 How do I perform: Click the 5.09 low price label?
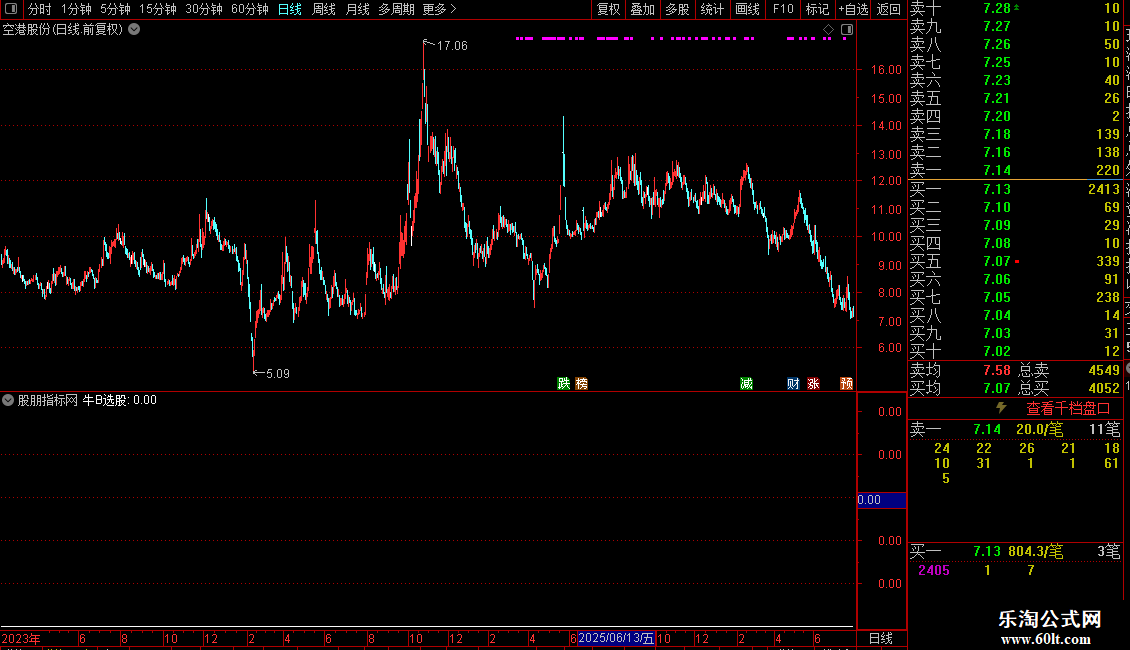tap(277, 373)
